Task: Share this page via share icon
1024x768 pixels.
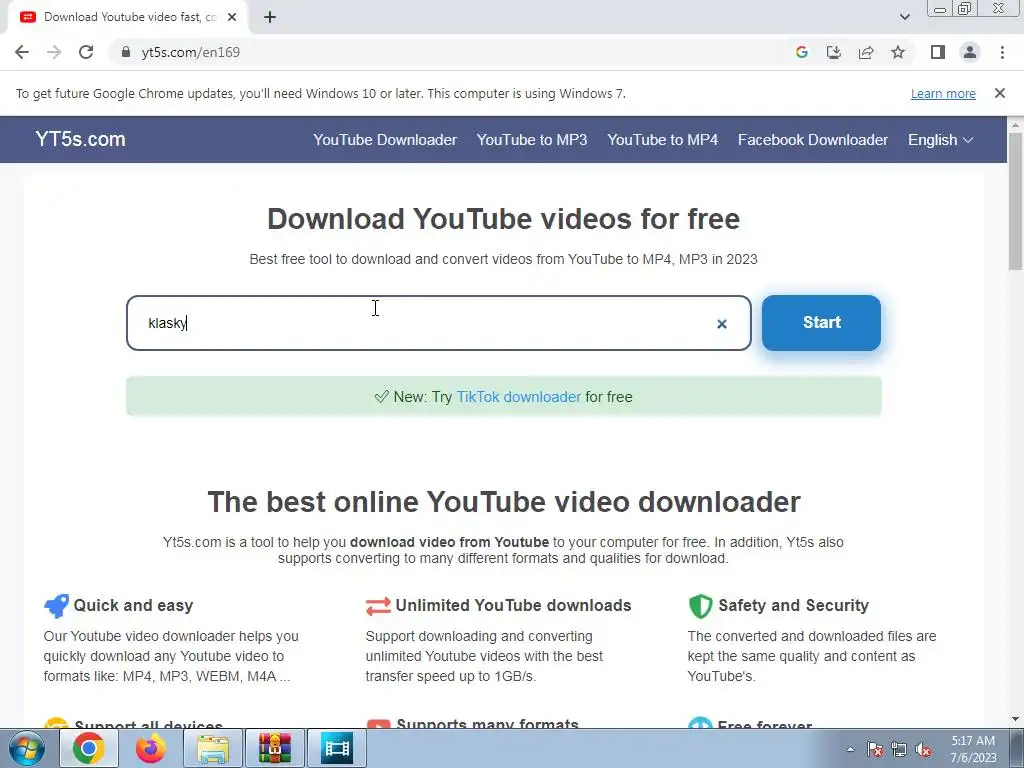Action: (866, 52)
